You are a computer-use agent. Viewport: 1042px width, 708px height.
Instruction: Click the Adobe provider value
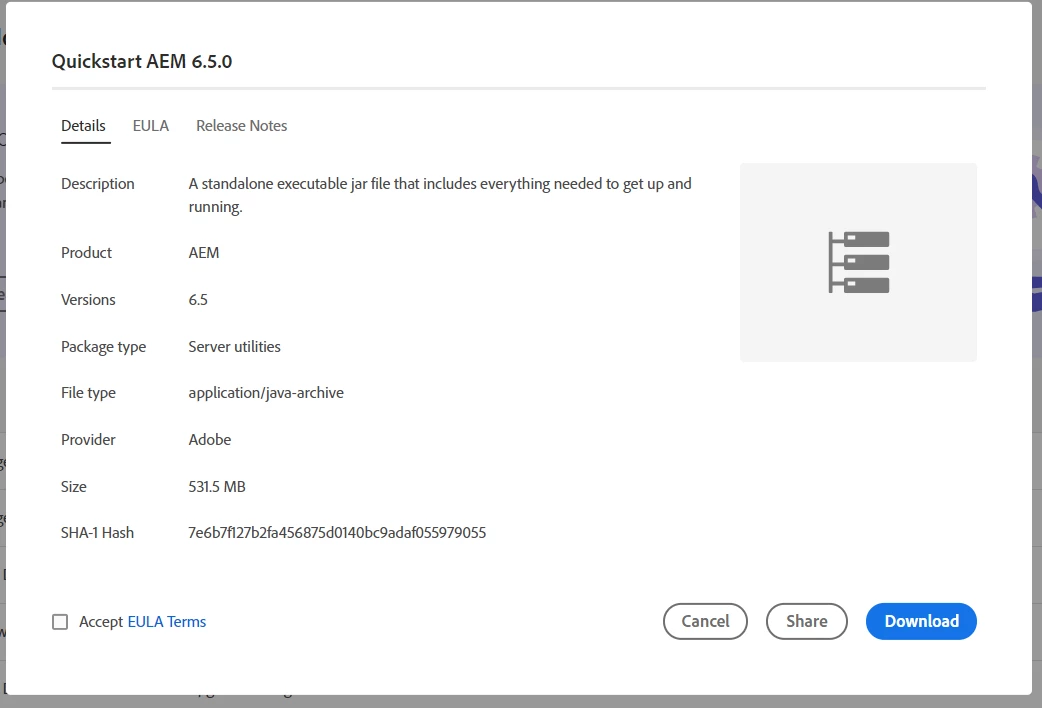(209, 439)
